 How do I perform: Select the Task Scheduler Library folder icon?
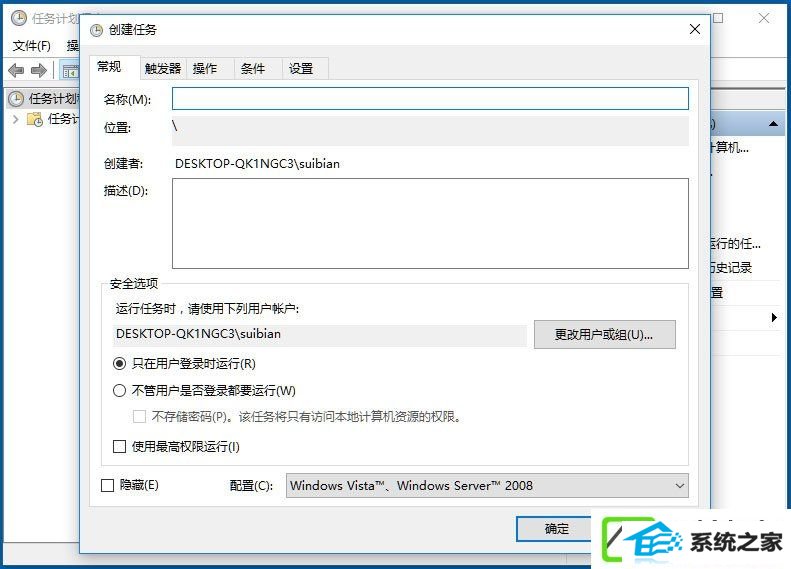click(x=35, y=120)
